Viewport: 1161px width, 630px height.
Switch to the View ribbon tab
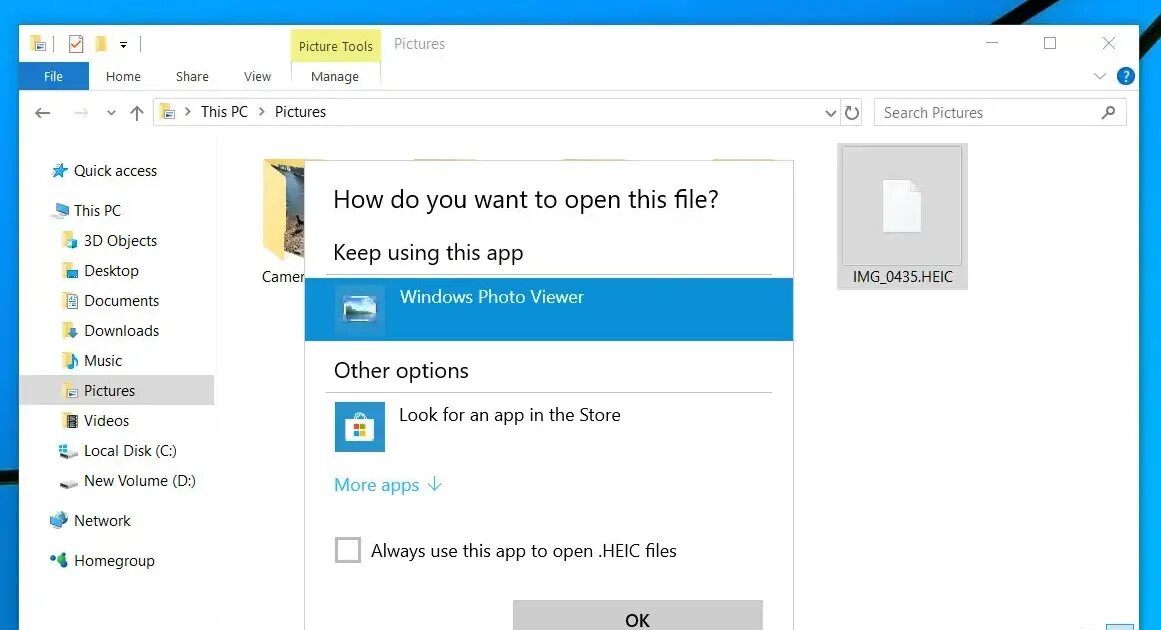point(257,76)
